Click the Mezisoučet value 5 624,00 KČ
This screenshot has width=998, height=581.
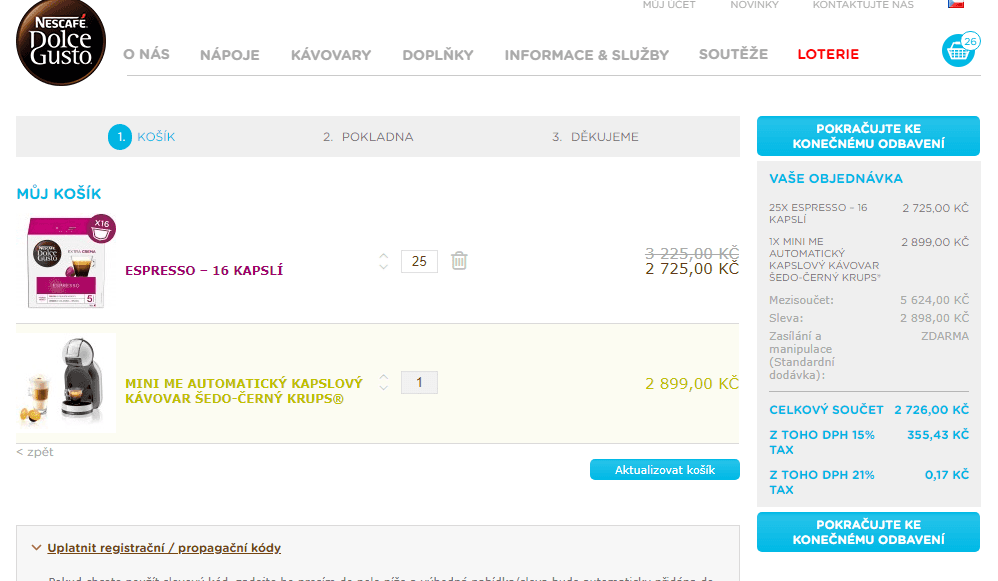coord(934,300)
